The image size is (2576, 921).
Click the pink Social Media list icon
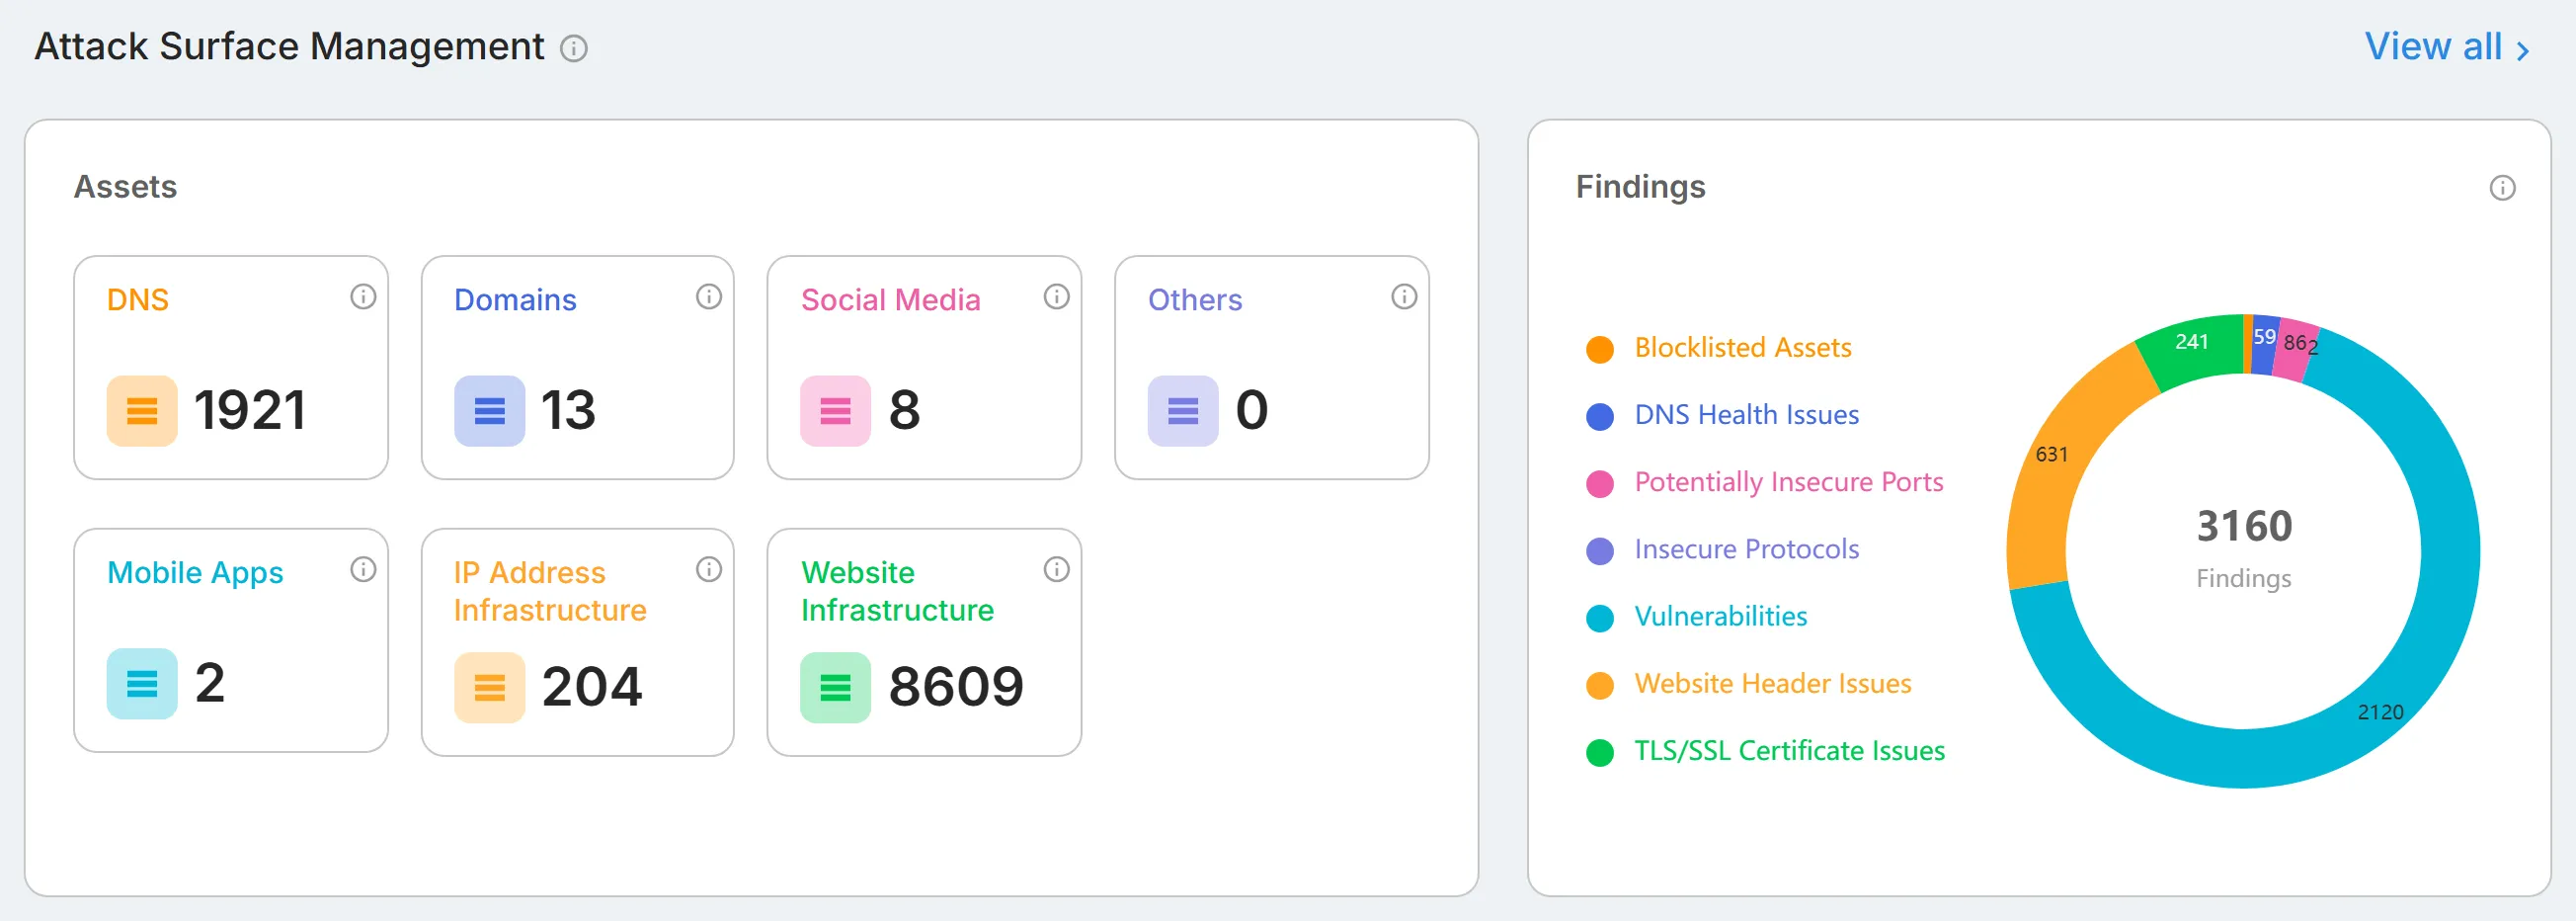[835, 411]
